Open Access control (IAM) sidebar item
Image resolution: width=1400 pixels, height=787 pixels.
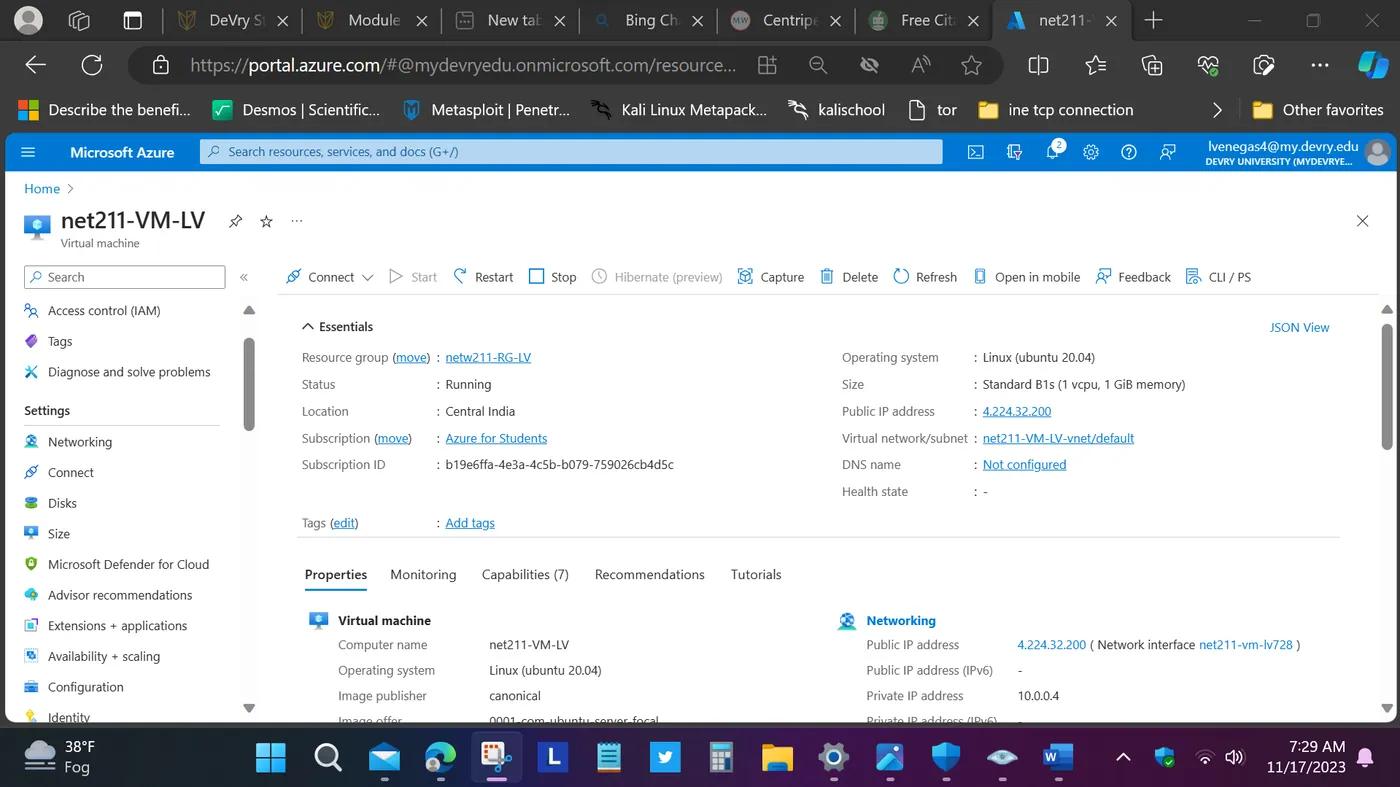[x=104, y=311]
